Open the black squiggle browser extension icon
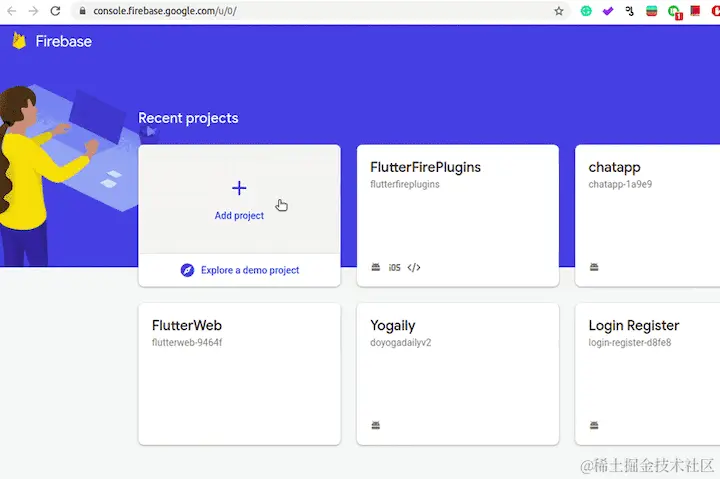Image resolution: width=720 pixels, height=479 pixels. [x=630, y=11]
